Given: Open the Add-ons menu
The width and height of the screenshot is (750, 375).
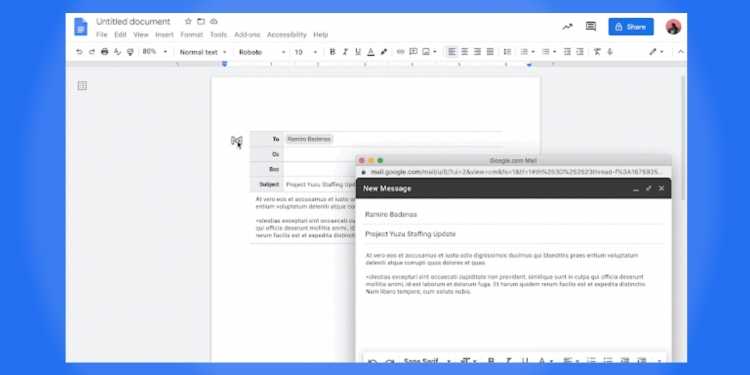Looking at the screenshot, I should pyautogui.click(x=247, y=35).
